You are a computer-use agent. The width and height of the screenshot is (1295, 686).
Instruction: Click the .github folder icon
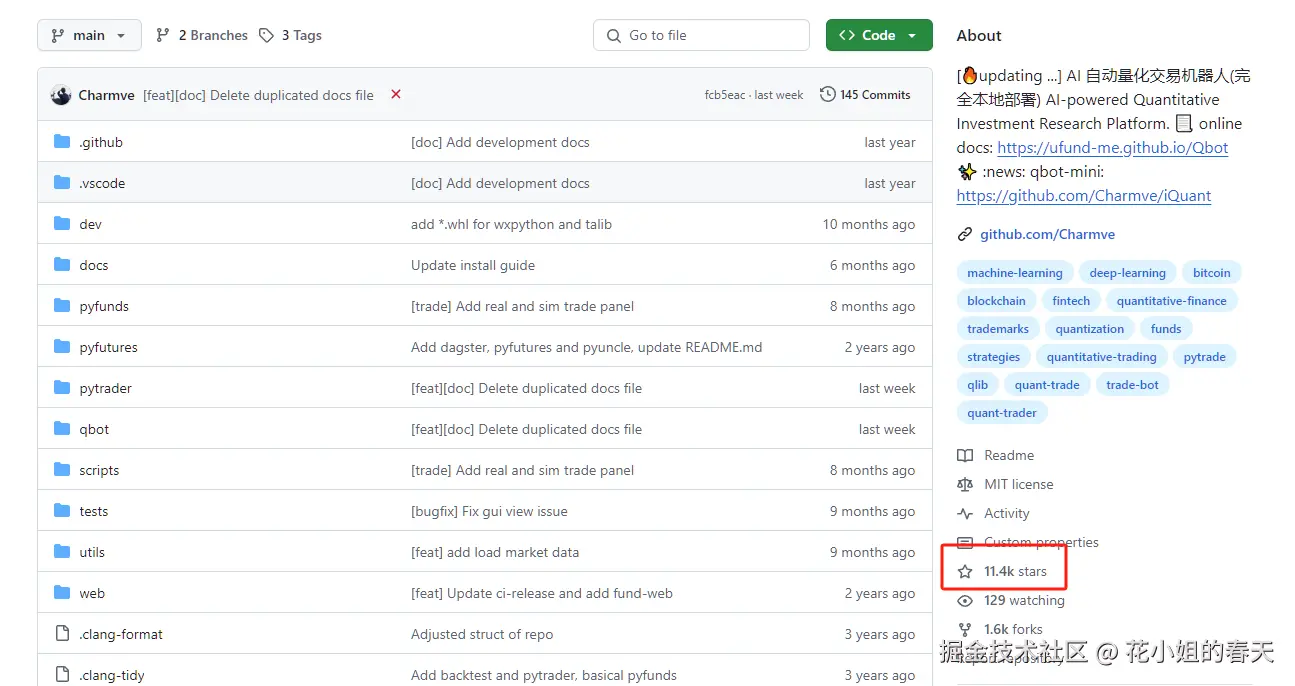[62, 142]
